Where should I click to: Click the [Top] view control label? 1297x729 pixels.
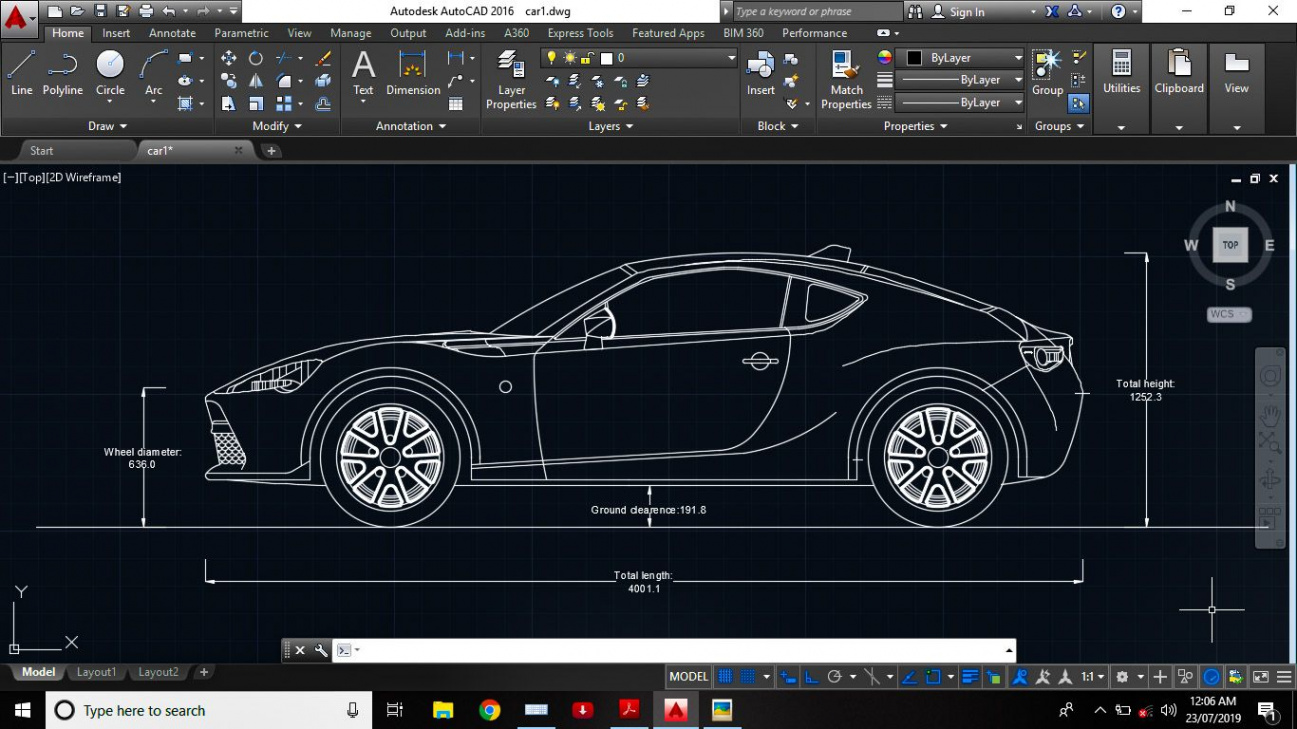coord(30,177)
